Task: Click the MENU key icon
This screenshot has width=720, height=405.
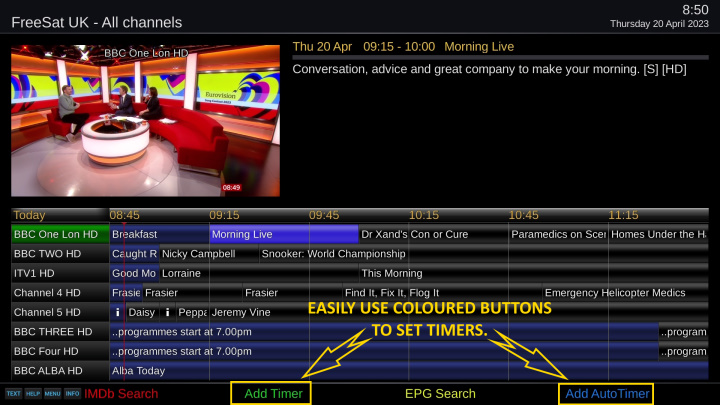Action: click(x=52, y=394)
